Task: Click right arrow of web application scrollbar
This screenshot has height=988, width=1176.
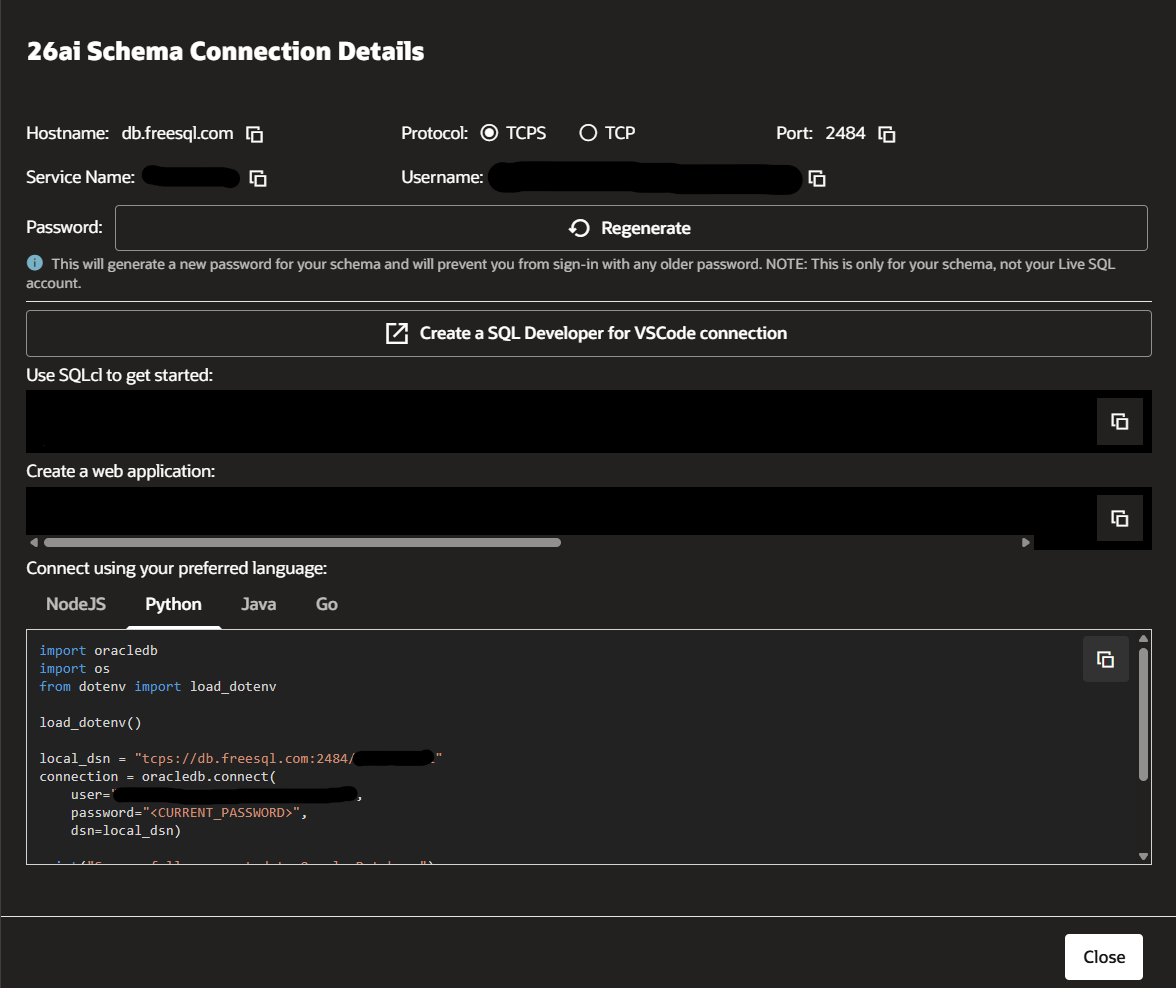Action: [x=1025, y=542]
